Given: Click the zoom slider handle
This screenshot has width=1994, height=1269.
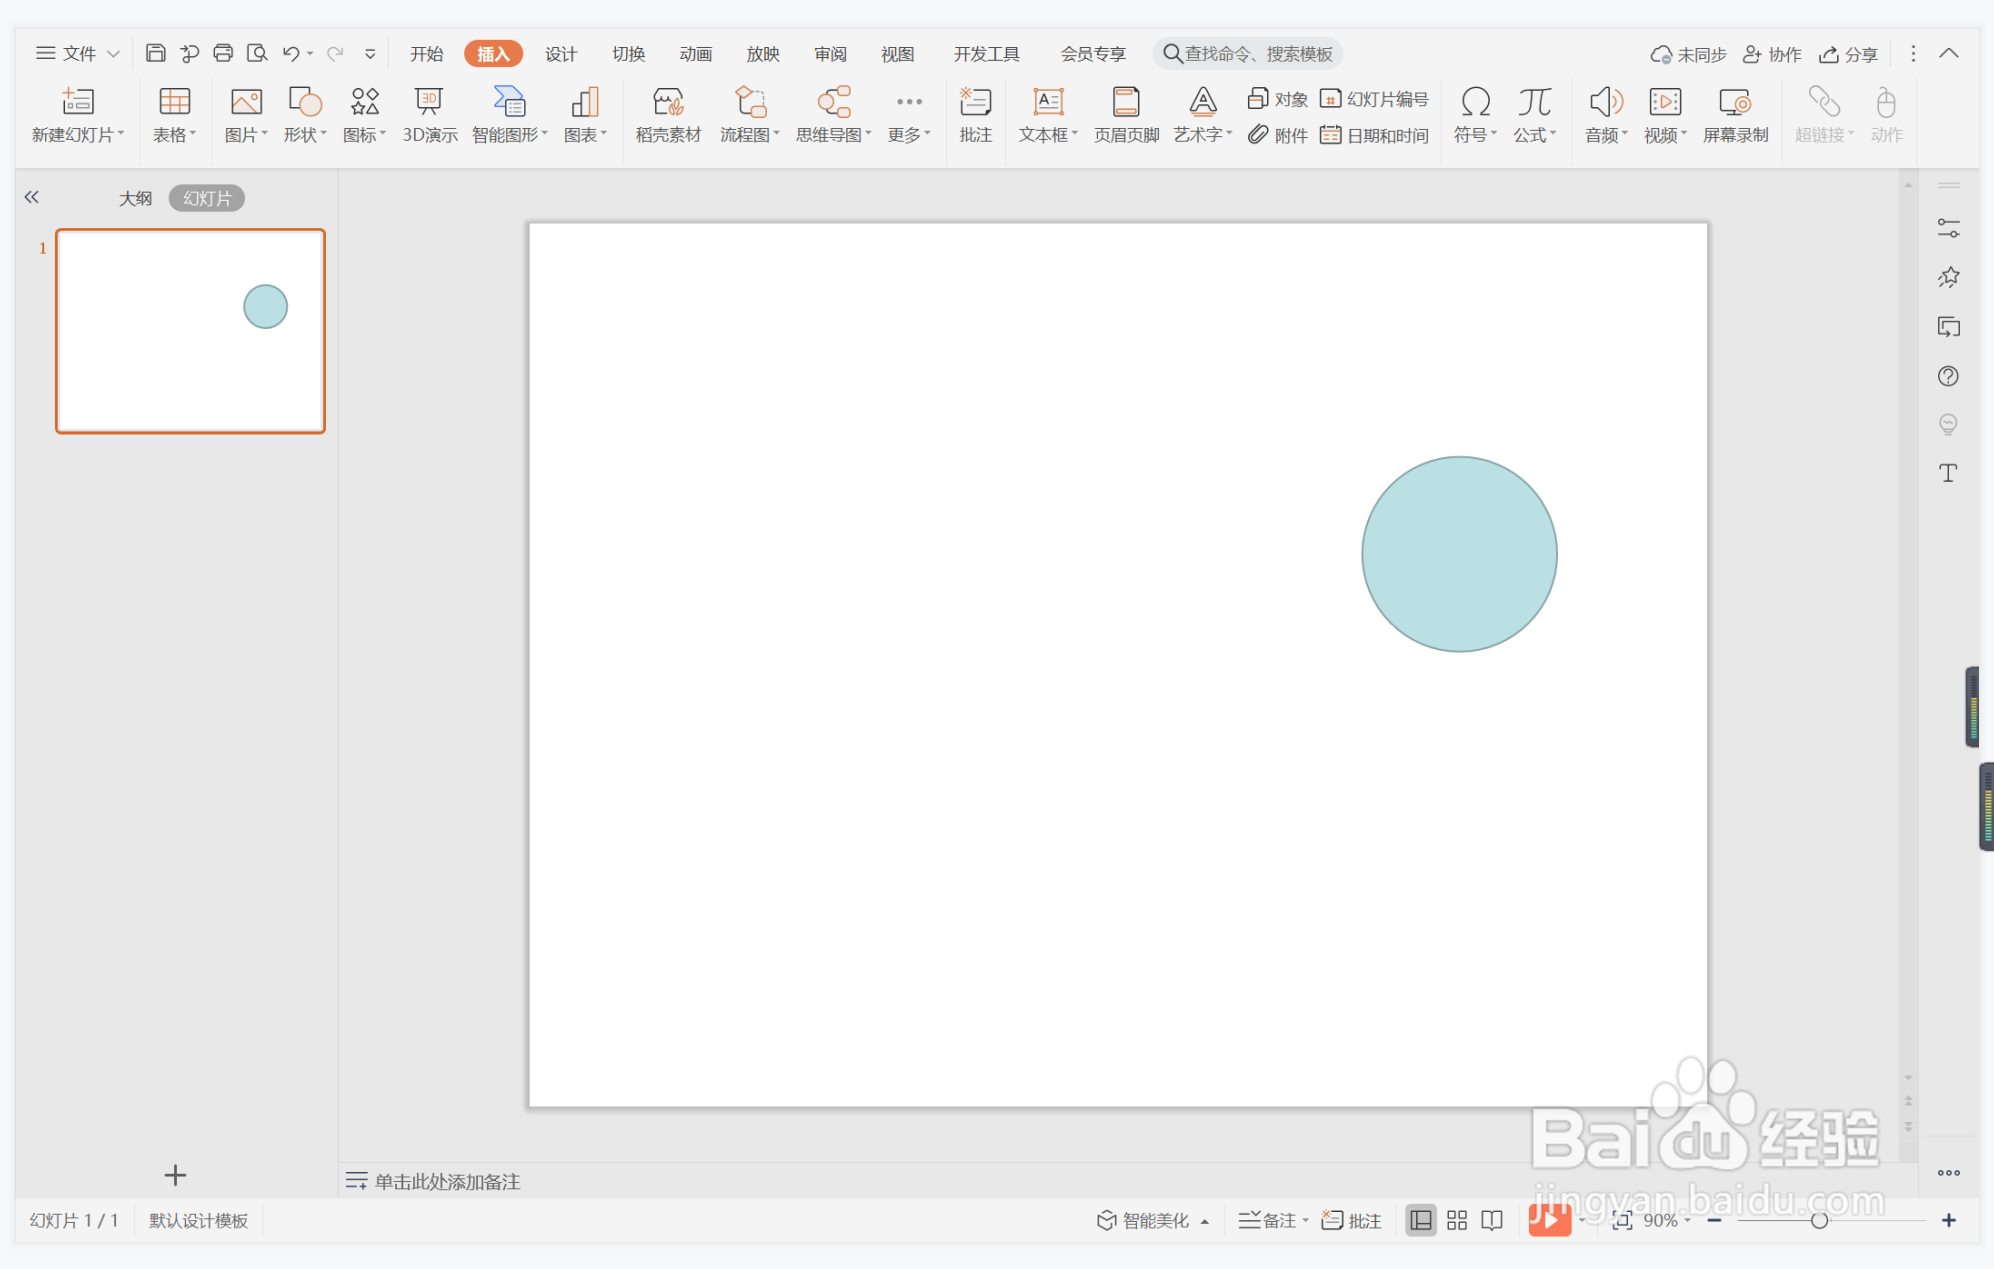Looking at the screenshot, I should (1819, 1220).
